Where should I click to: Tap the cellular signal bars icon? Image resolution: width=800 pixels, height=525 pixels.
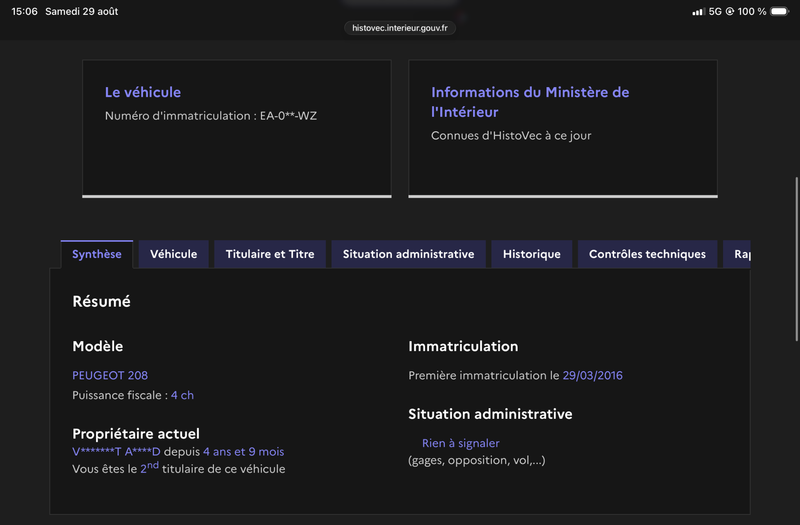pos(698,11)
